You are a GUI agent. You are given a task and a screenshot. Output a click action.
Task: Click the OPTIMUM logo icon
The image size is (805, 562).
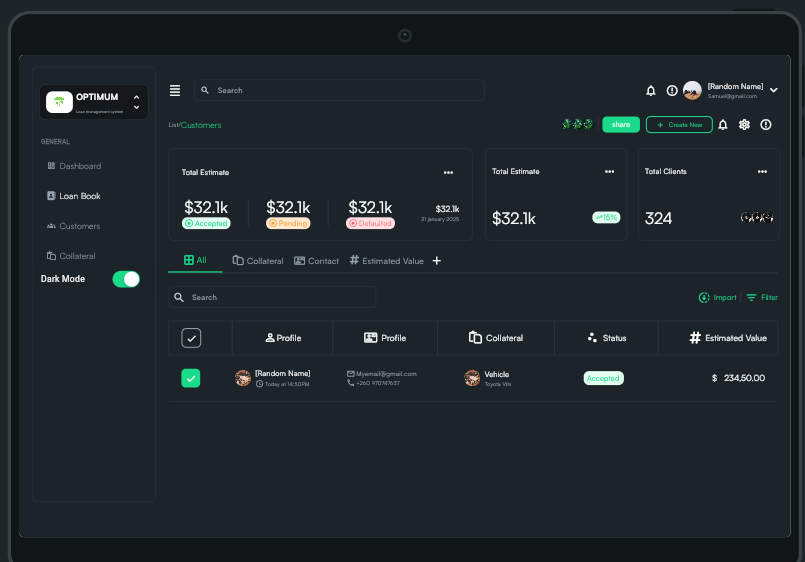pyautogui.click(x=59, y=102)
